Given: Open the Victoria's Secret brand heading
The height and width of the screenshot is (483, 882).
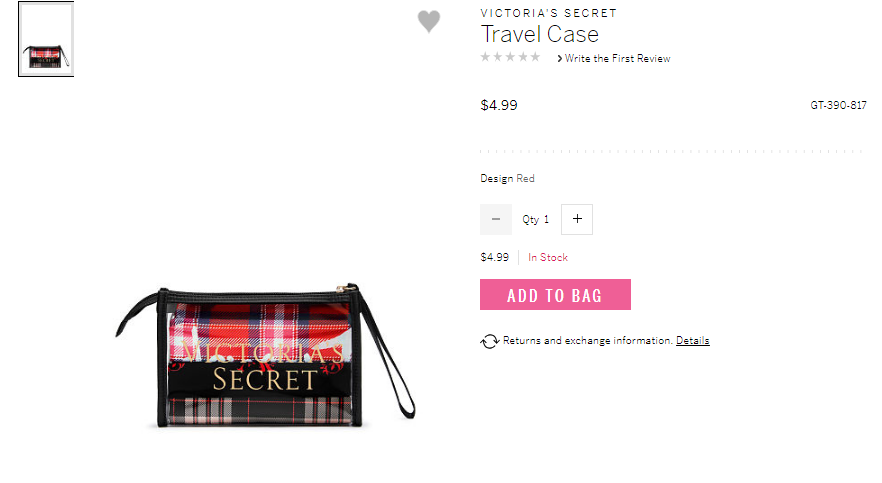Looking at the screenshot, I should point(548,13).
